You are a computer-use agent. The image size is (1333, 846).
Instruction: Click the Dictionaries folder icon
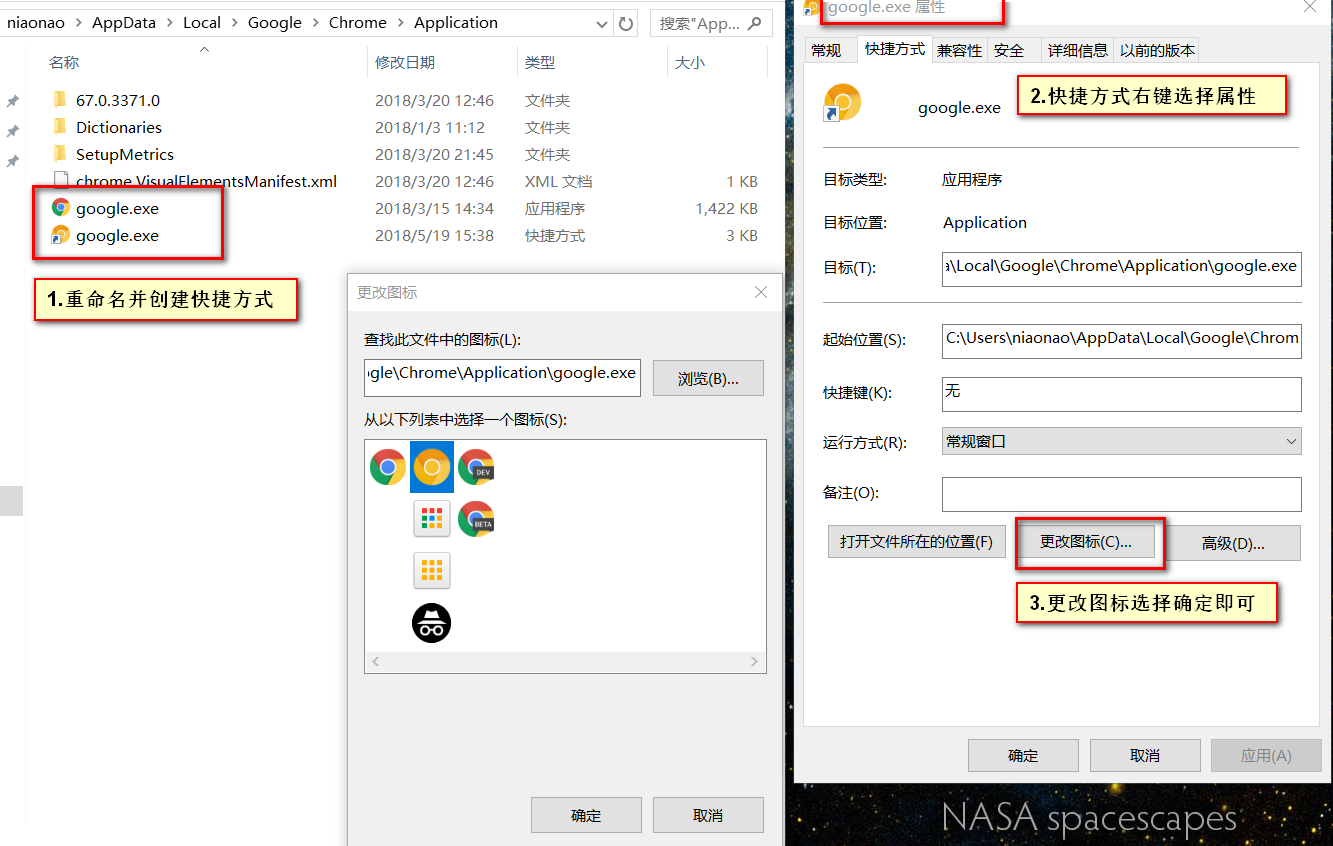[x=60, y=127]
